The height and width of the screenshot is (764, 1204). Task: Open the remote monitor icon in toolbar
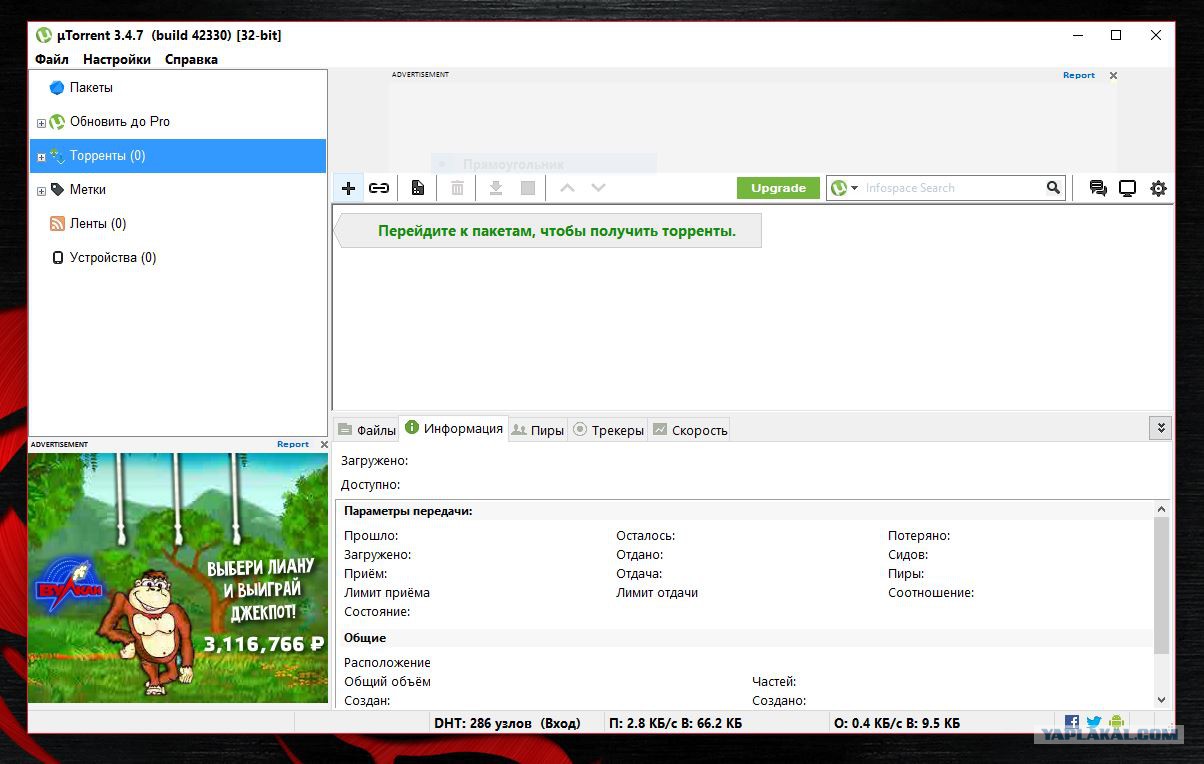click(1127, 188)
